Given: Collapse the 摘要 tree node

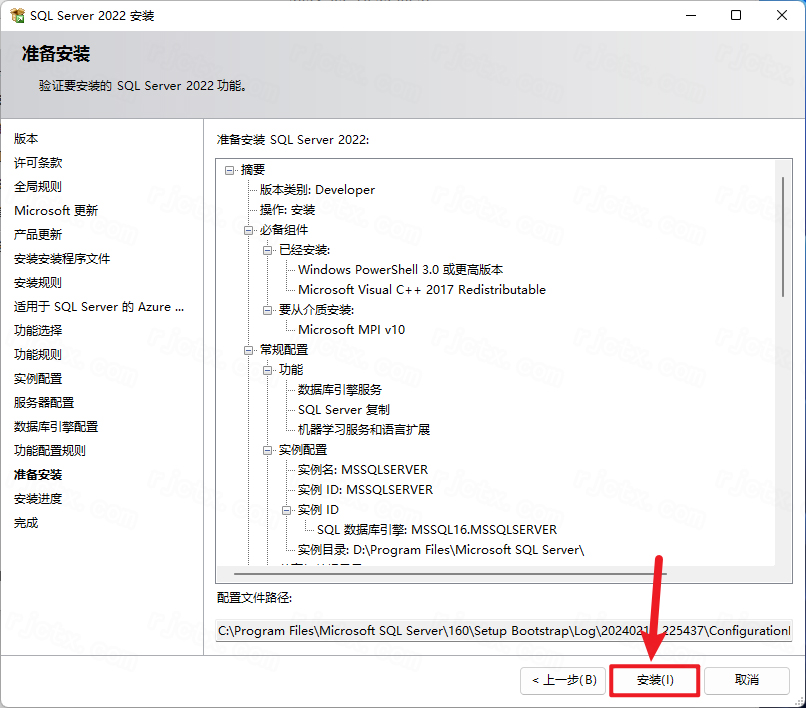Looking at the screenshot, I should pyautogui.click(x=230, y=170).
